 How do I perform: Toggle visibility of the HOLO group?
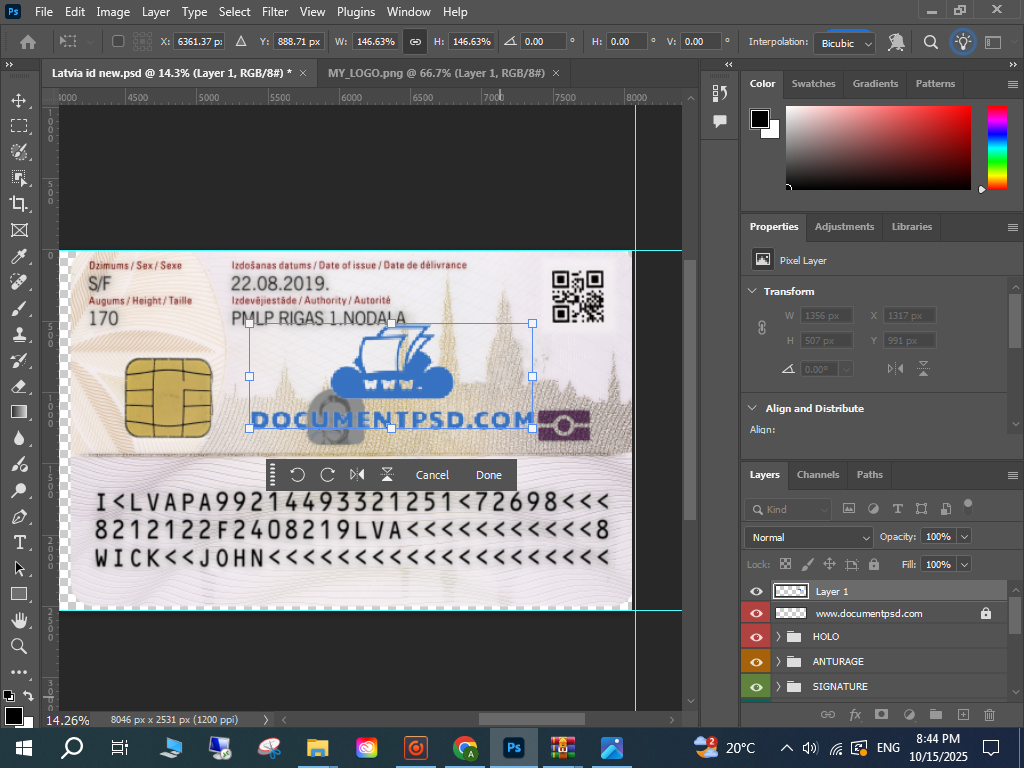pyautogui.click(x=756, y=637)
